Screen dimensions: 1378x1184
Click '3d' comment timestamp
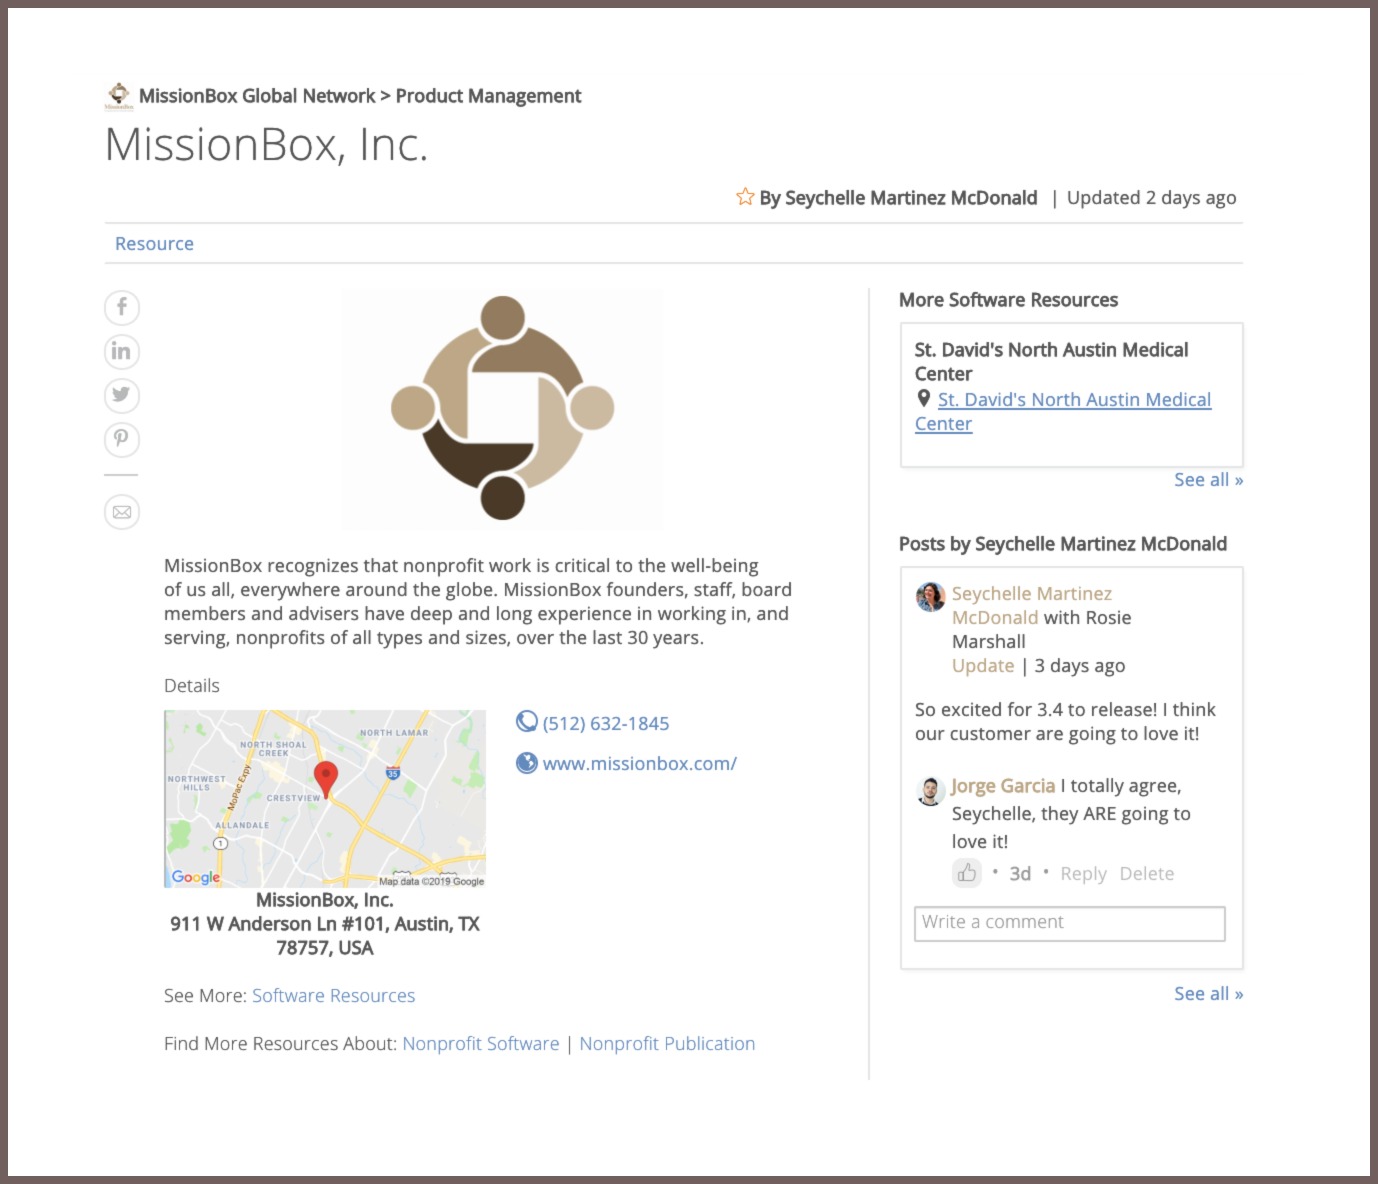1020,874
